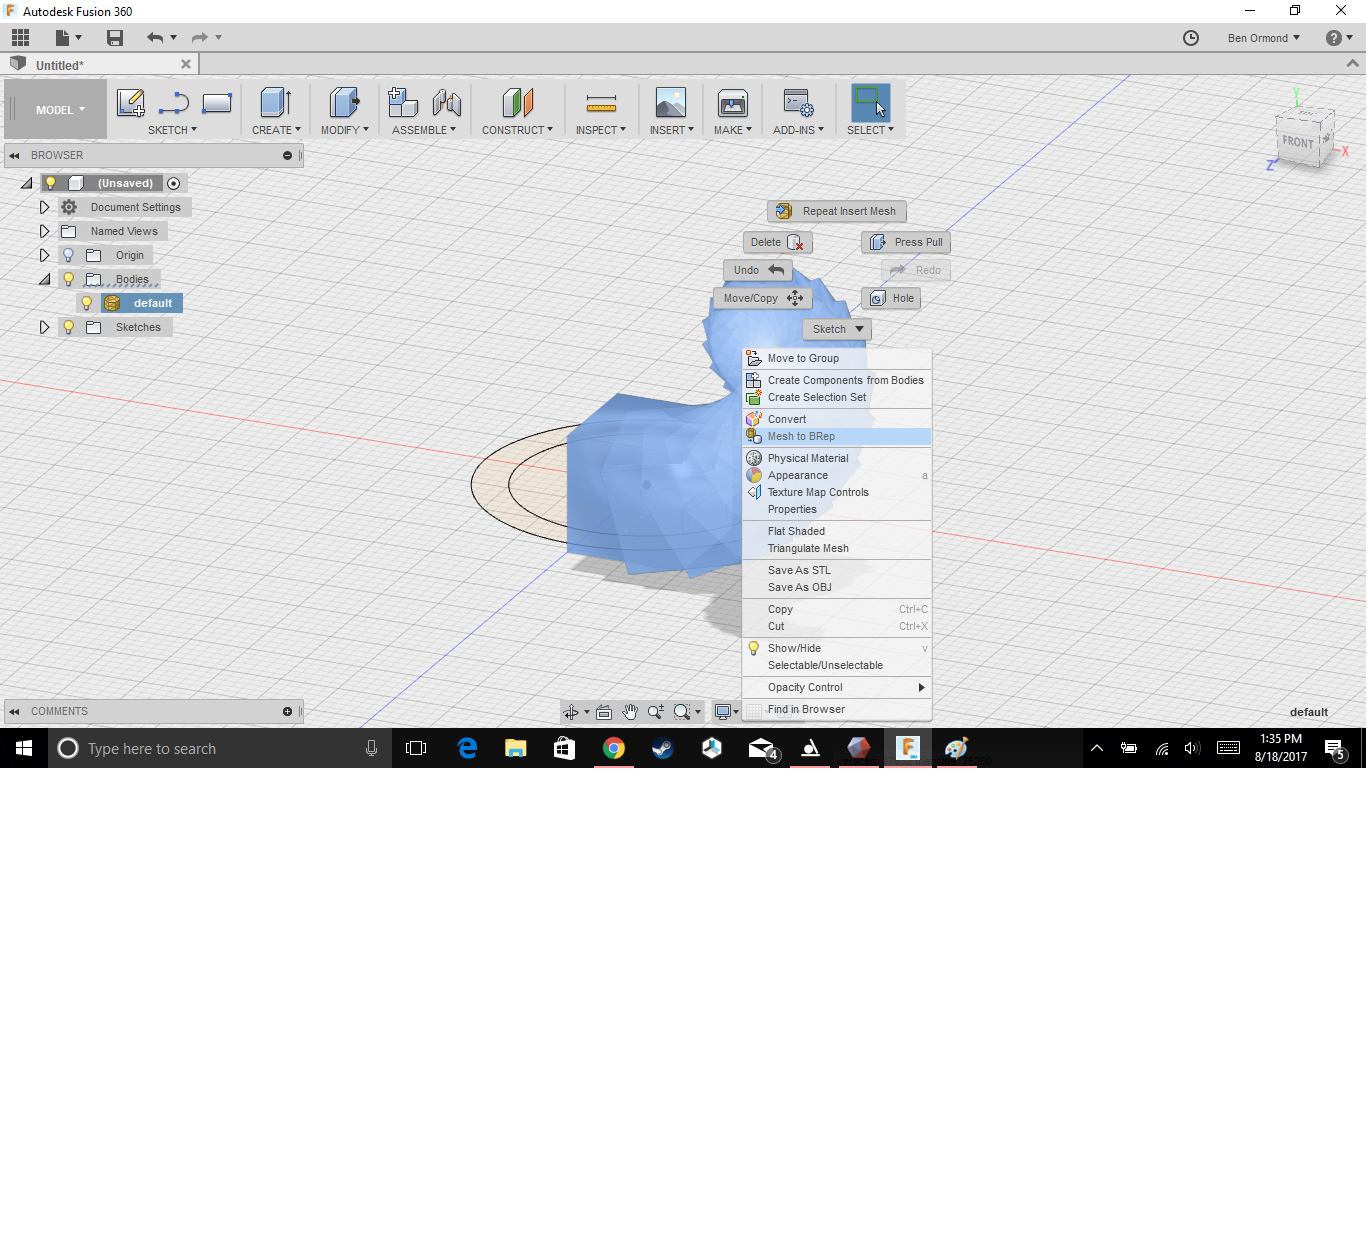This screenshot has width=1368, height=1234.
Task: Select the Rectangle sketch tool icon
Action: [x=217, y=103]
